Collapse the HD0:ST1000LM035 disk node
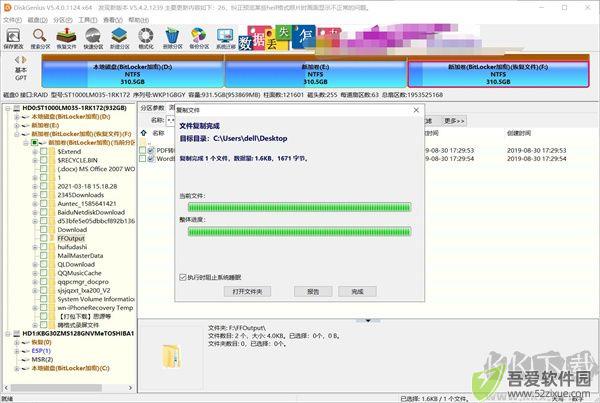Screen dimensions: 600x403 pyautogui.click(x=8, y=108)
